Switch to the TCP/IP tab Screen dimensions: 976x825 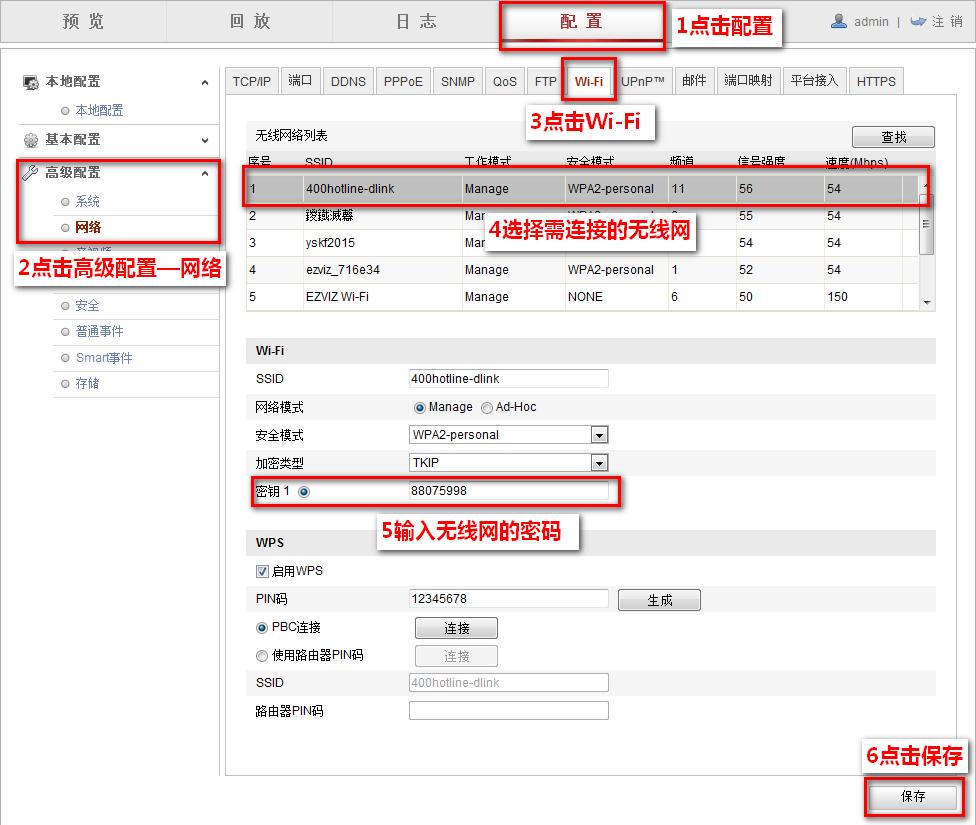pyautogui.click(x=251, y=81)
